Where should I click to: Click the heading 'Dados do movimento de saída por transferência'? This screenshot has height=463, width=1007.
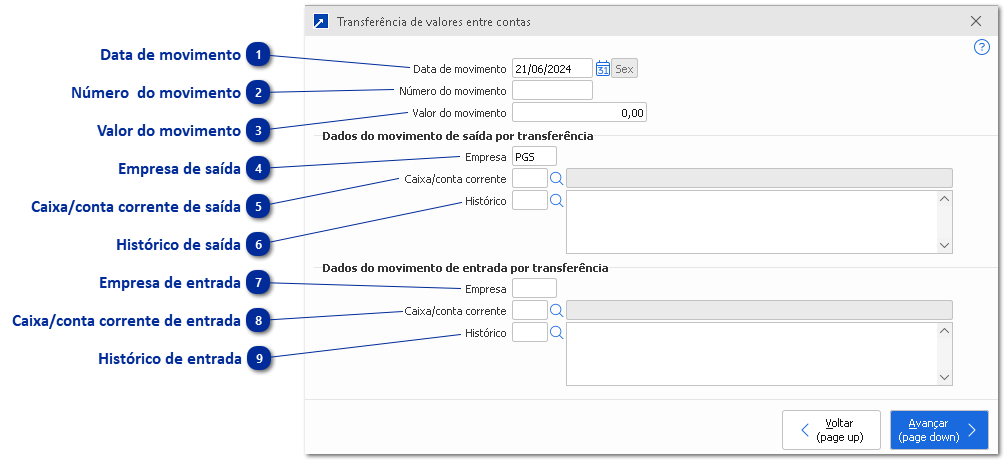coord(457,135)
